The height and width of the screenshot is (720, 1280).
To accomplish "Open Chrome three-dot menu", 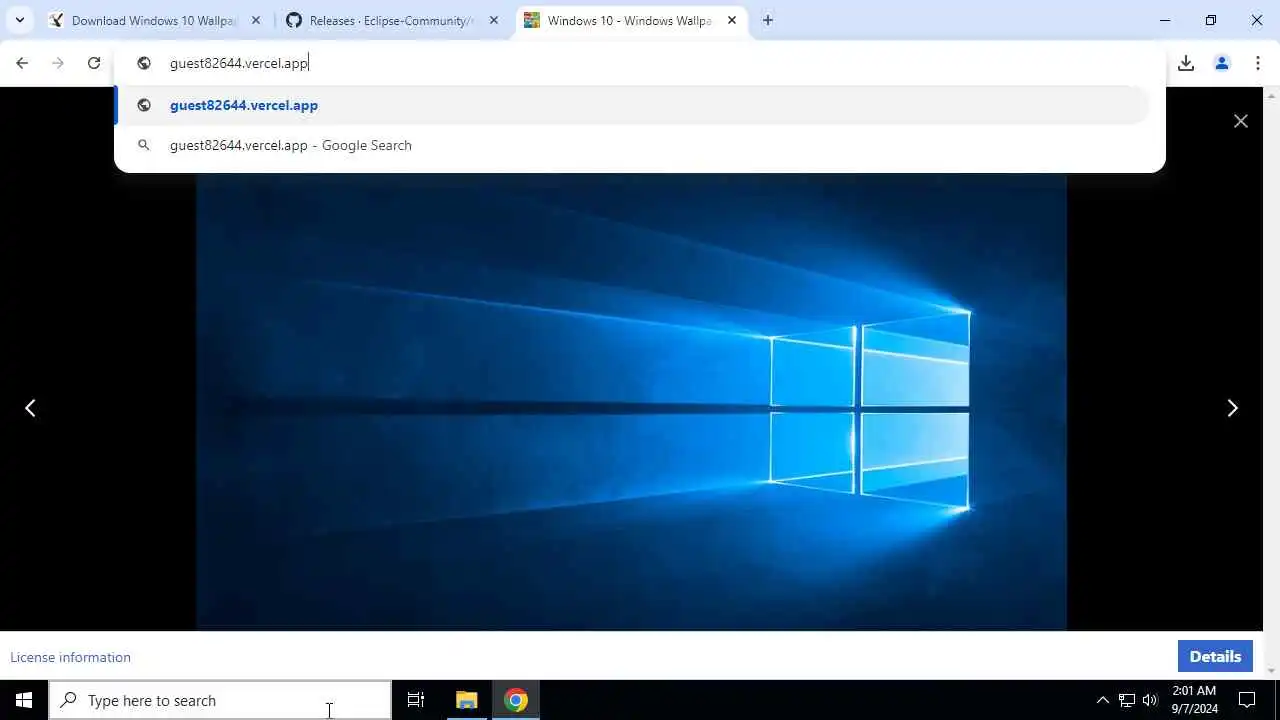I will [1258, 63].
